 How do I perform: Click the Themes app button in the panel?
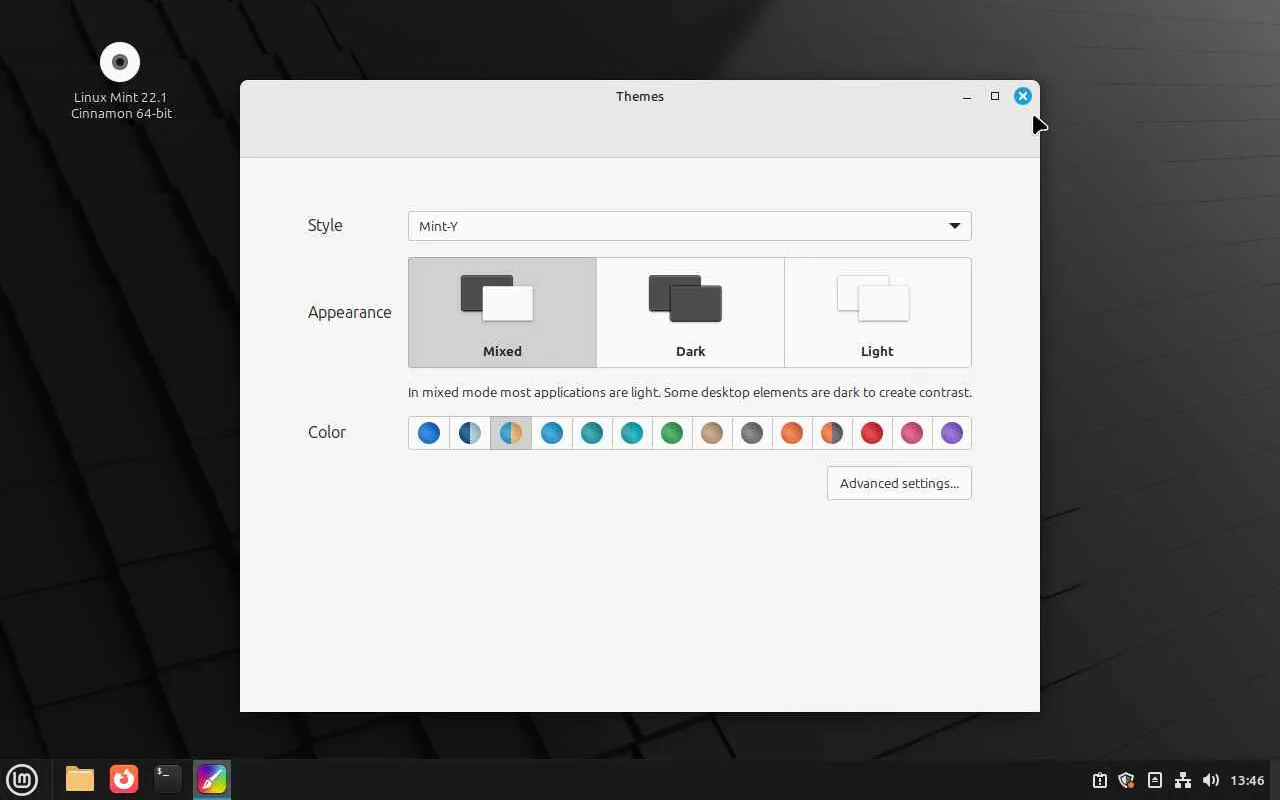pos(212,779)
